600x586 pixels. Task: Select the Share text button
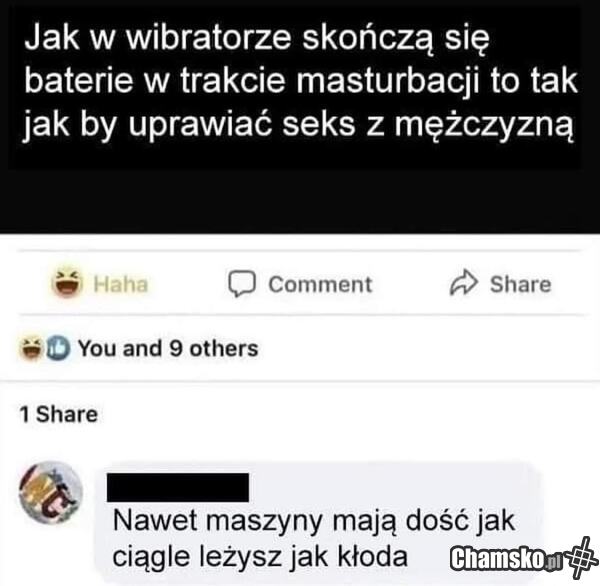click(x=520, y=284)
